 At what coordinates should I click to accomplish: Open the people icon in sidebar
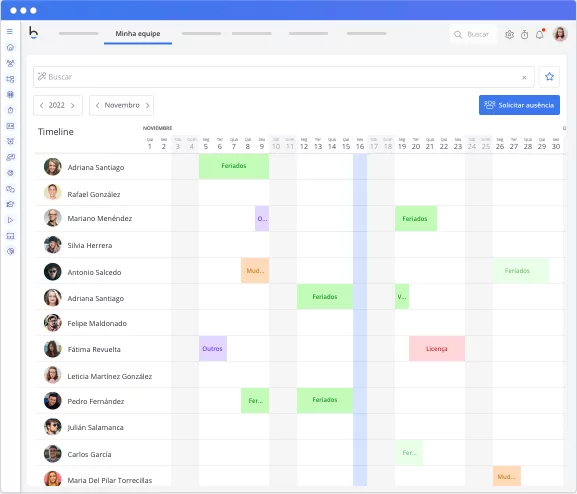coord(10,63)
